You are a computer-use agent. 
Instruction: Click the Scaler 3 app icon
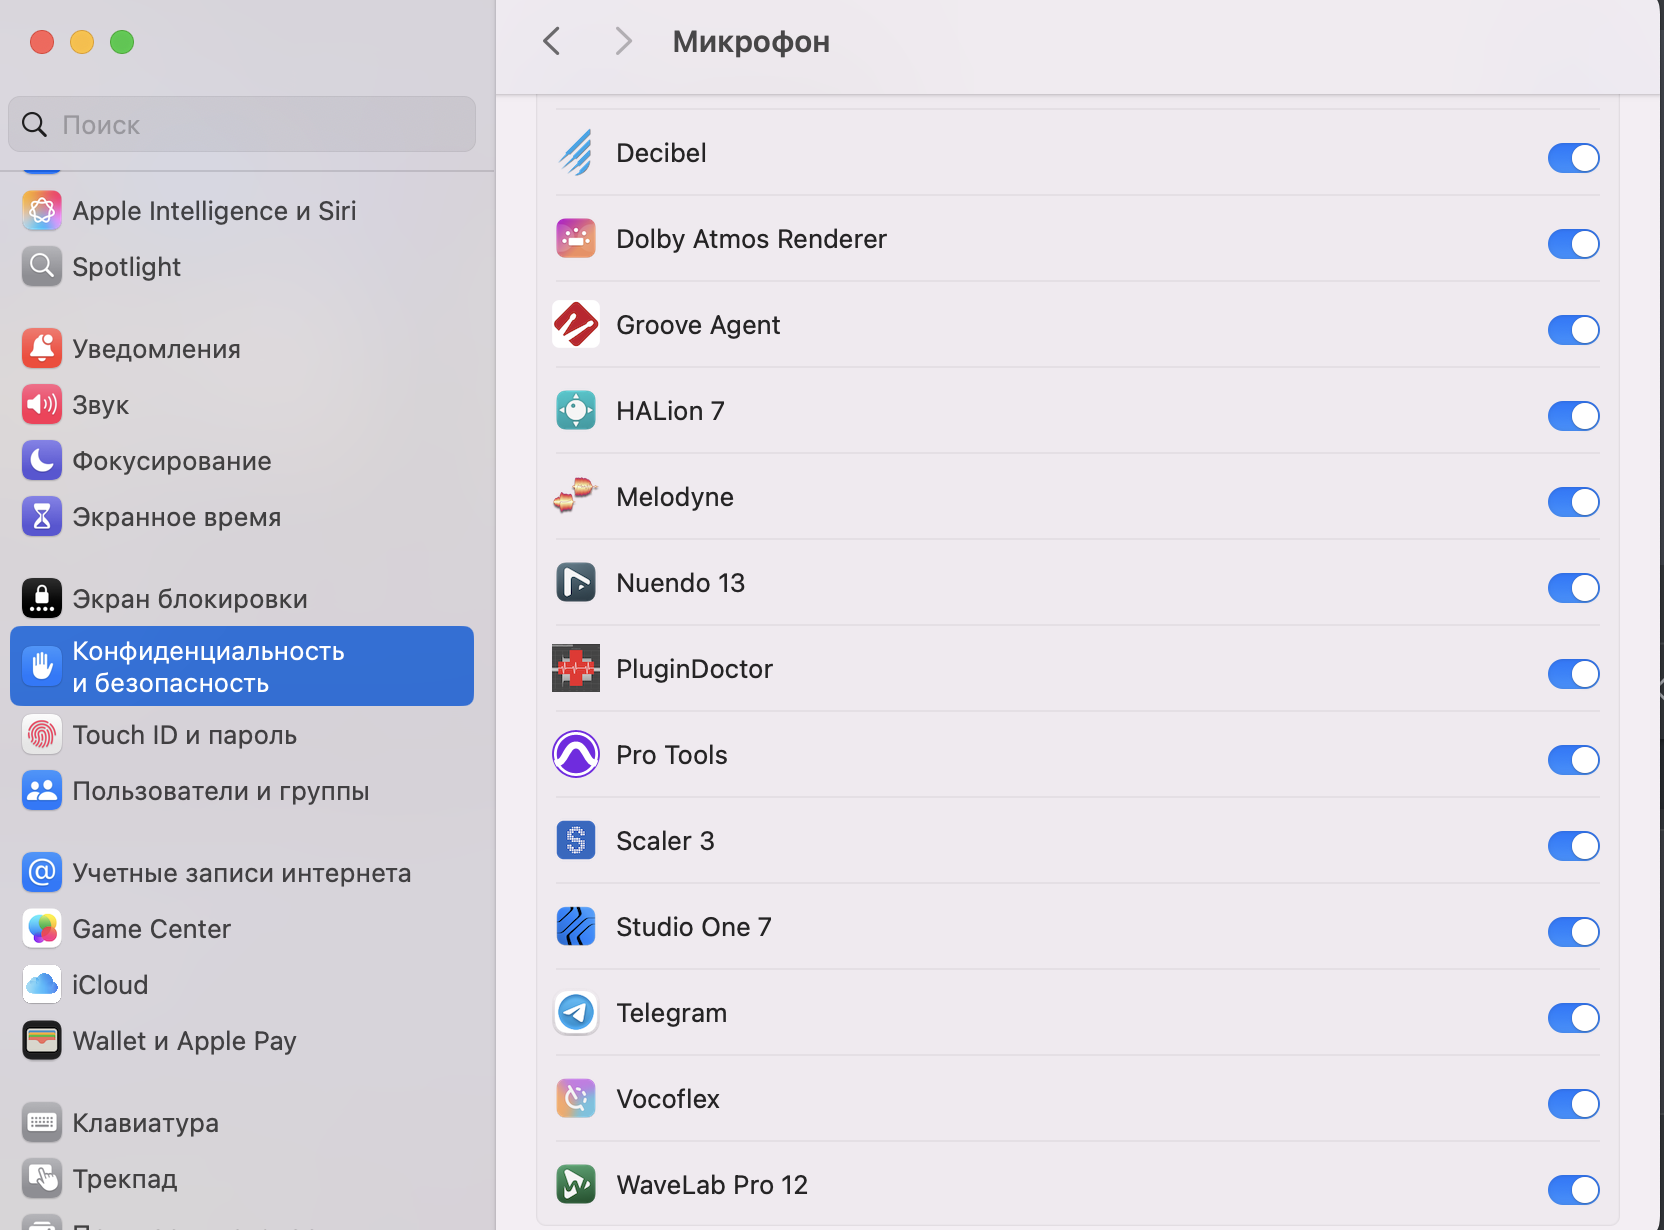(x=576, y=841)
